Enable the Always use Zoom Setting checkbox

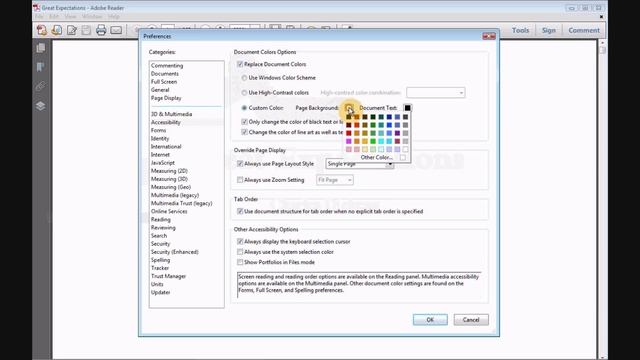pyautogui.click(x=240, y=180)
